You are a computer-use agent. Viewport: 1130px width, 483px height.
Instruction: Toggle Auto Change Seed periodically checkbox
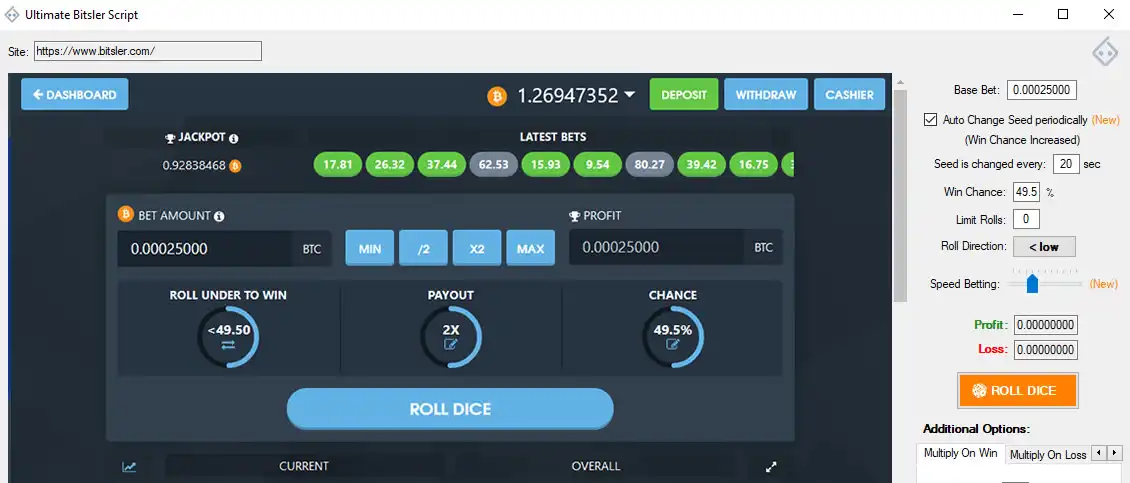coord(930,120)
